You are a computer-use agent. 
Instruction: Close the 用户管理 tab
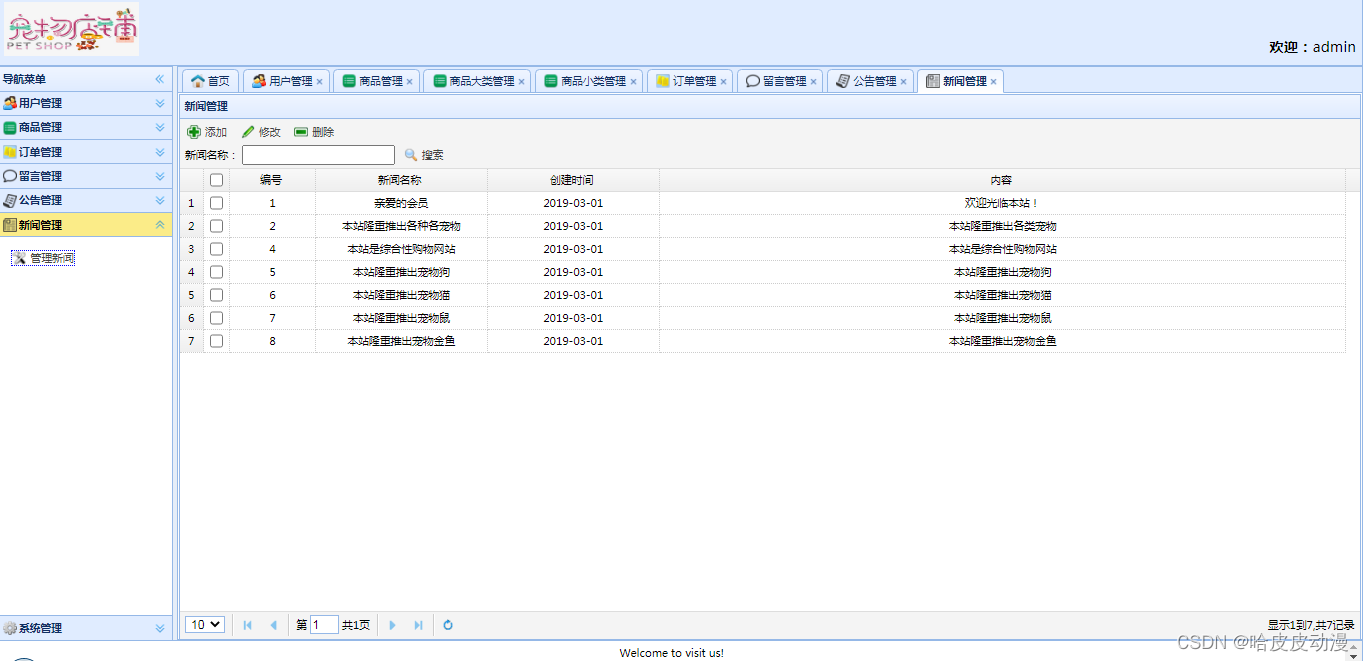320,82
